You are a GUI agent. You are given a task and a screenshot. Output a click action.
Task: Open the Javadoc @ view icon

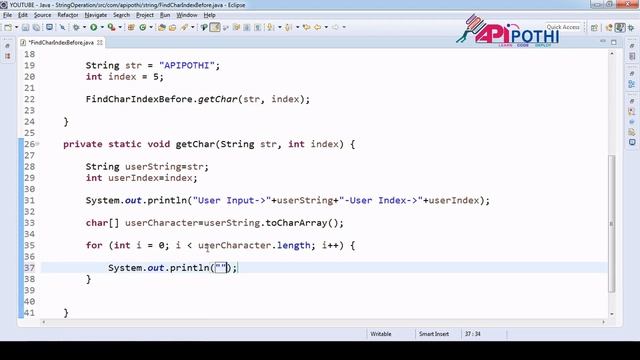pos(632,122)
